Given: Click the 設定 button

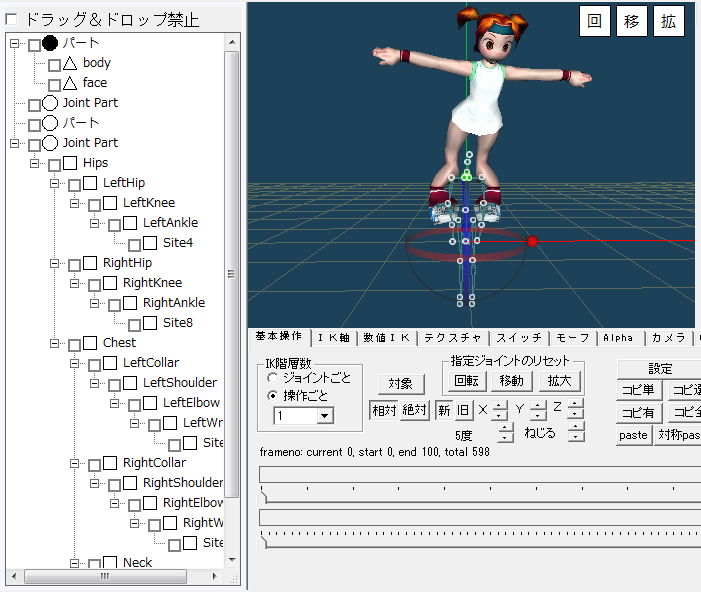Looking at the screenshot, I should click(x=660, y=369).
